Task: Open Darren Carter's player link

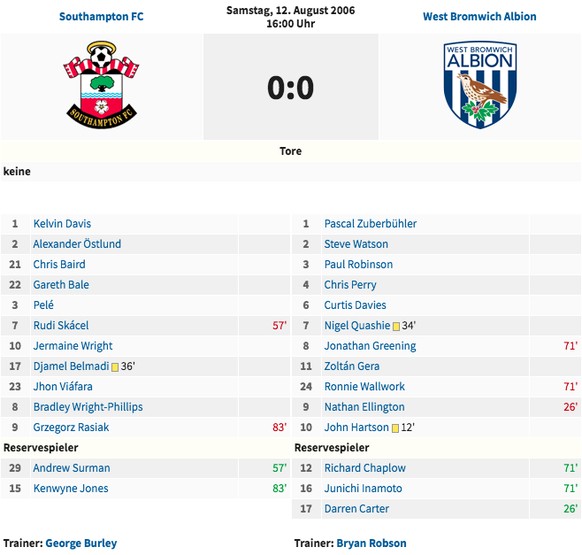Action: tap(356, 509)
